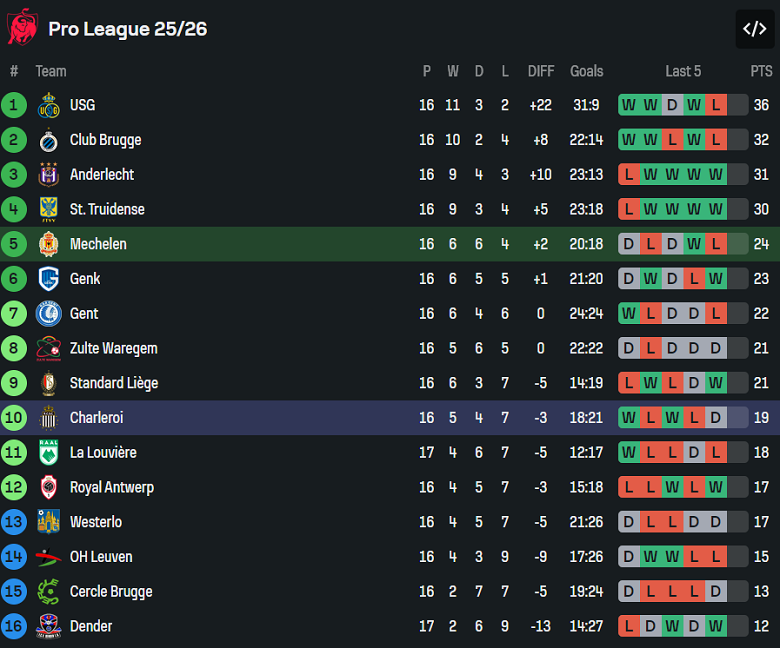
Task: Click the Genk club crest
Action: click(48, 279)
